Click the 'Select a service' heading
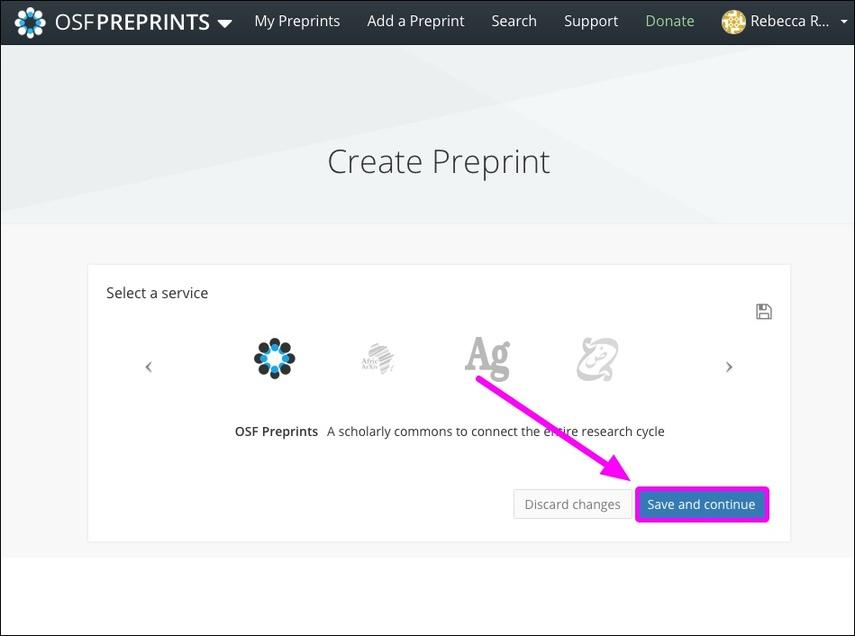Viewport: 855px width, 636px height. [x=157, y=293]
